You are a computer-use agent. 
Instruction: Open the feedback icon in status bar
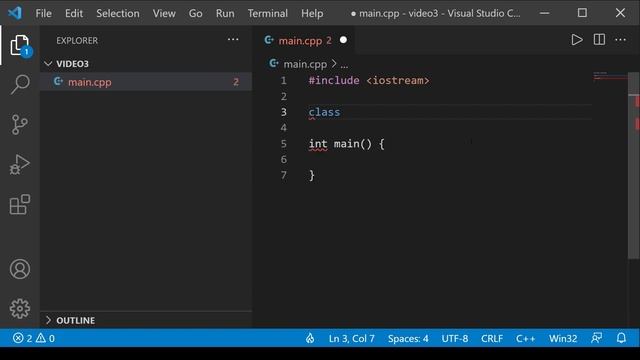[597, 338]
